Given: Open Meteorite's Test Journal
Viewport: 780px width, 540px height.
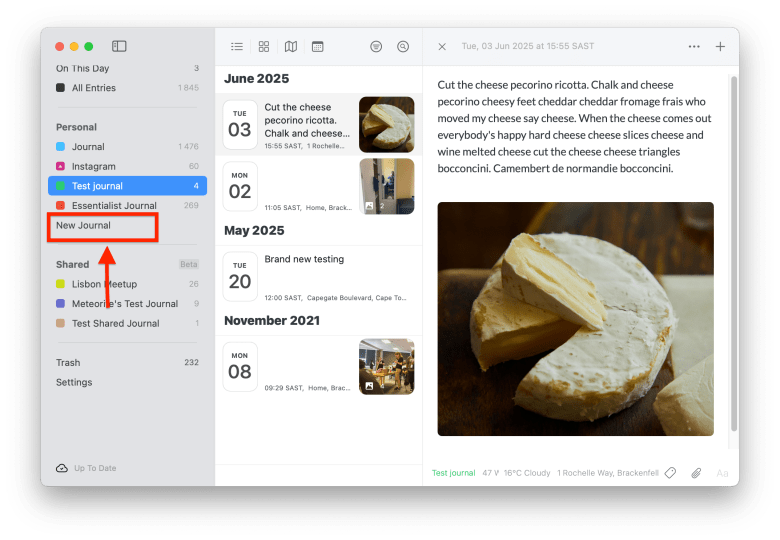Looking at the screenshot, I should (127, 303).
